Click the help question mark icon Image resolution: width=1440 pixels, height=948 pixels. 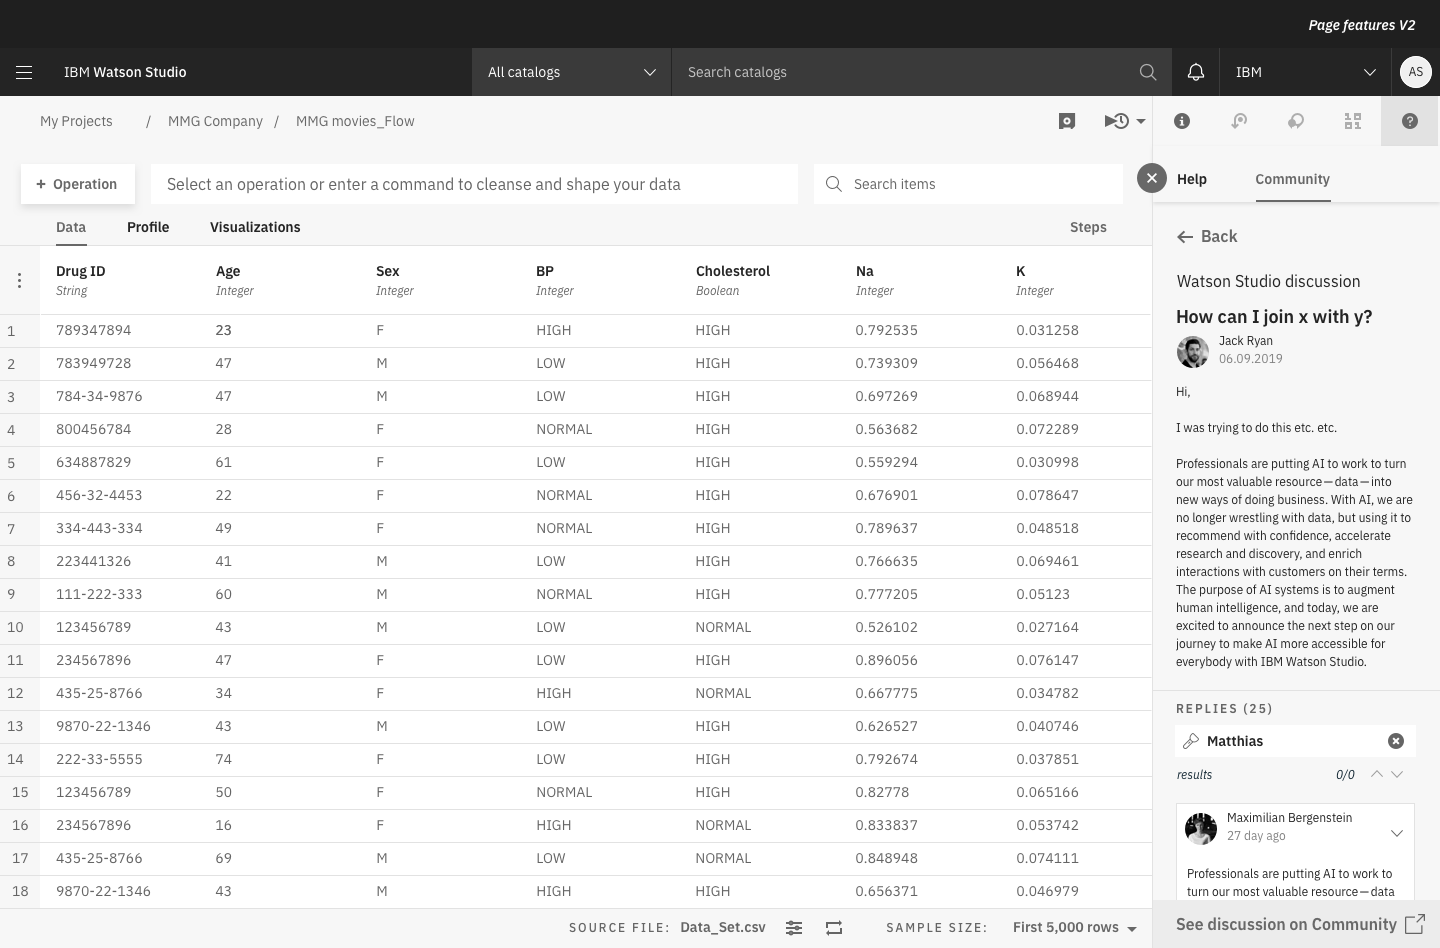[1409, 121]
